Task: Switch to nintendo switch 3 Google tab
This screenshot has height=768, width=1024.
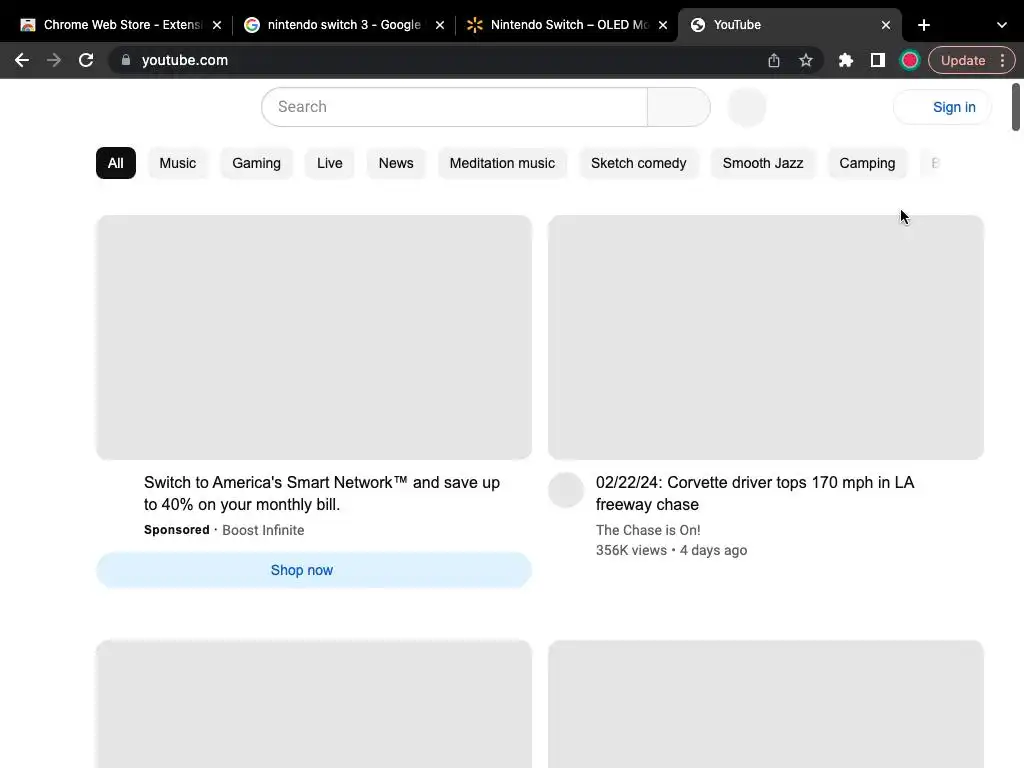Action: tap(344, 25)
